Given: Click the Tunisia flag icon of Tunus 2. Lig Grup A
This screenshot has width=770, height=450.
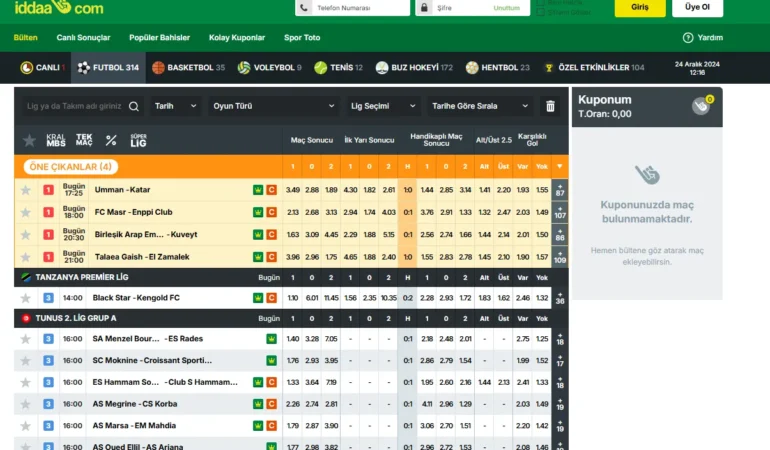Looking at the screenshot, I should 26,318.
